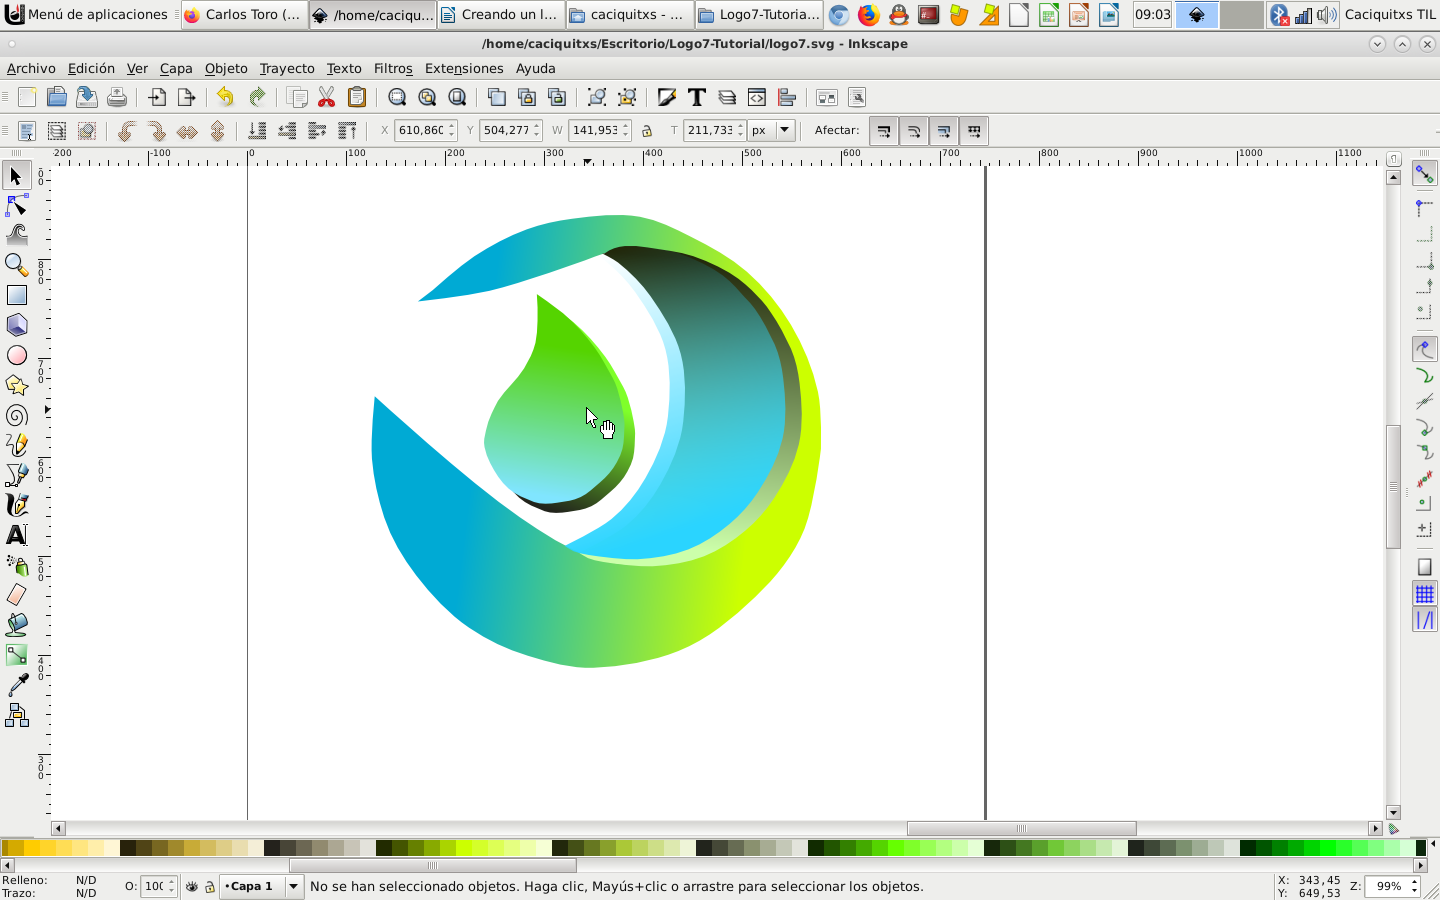Select the Ellipse tool
The height and width of the screenshot is (900, 1440).
click(x=17, y=355)
